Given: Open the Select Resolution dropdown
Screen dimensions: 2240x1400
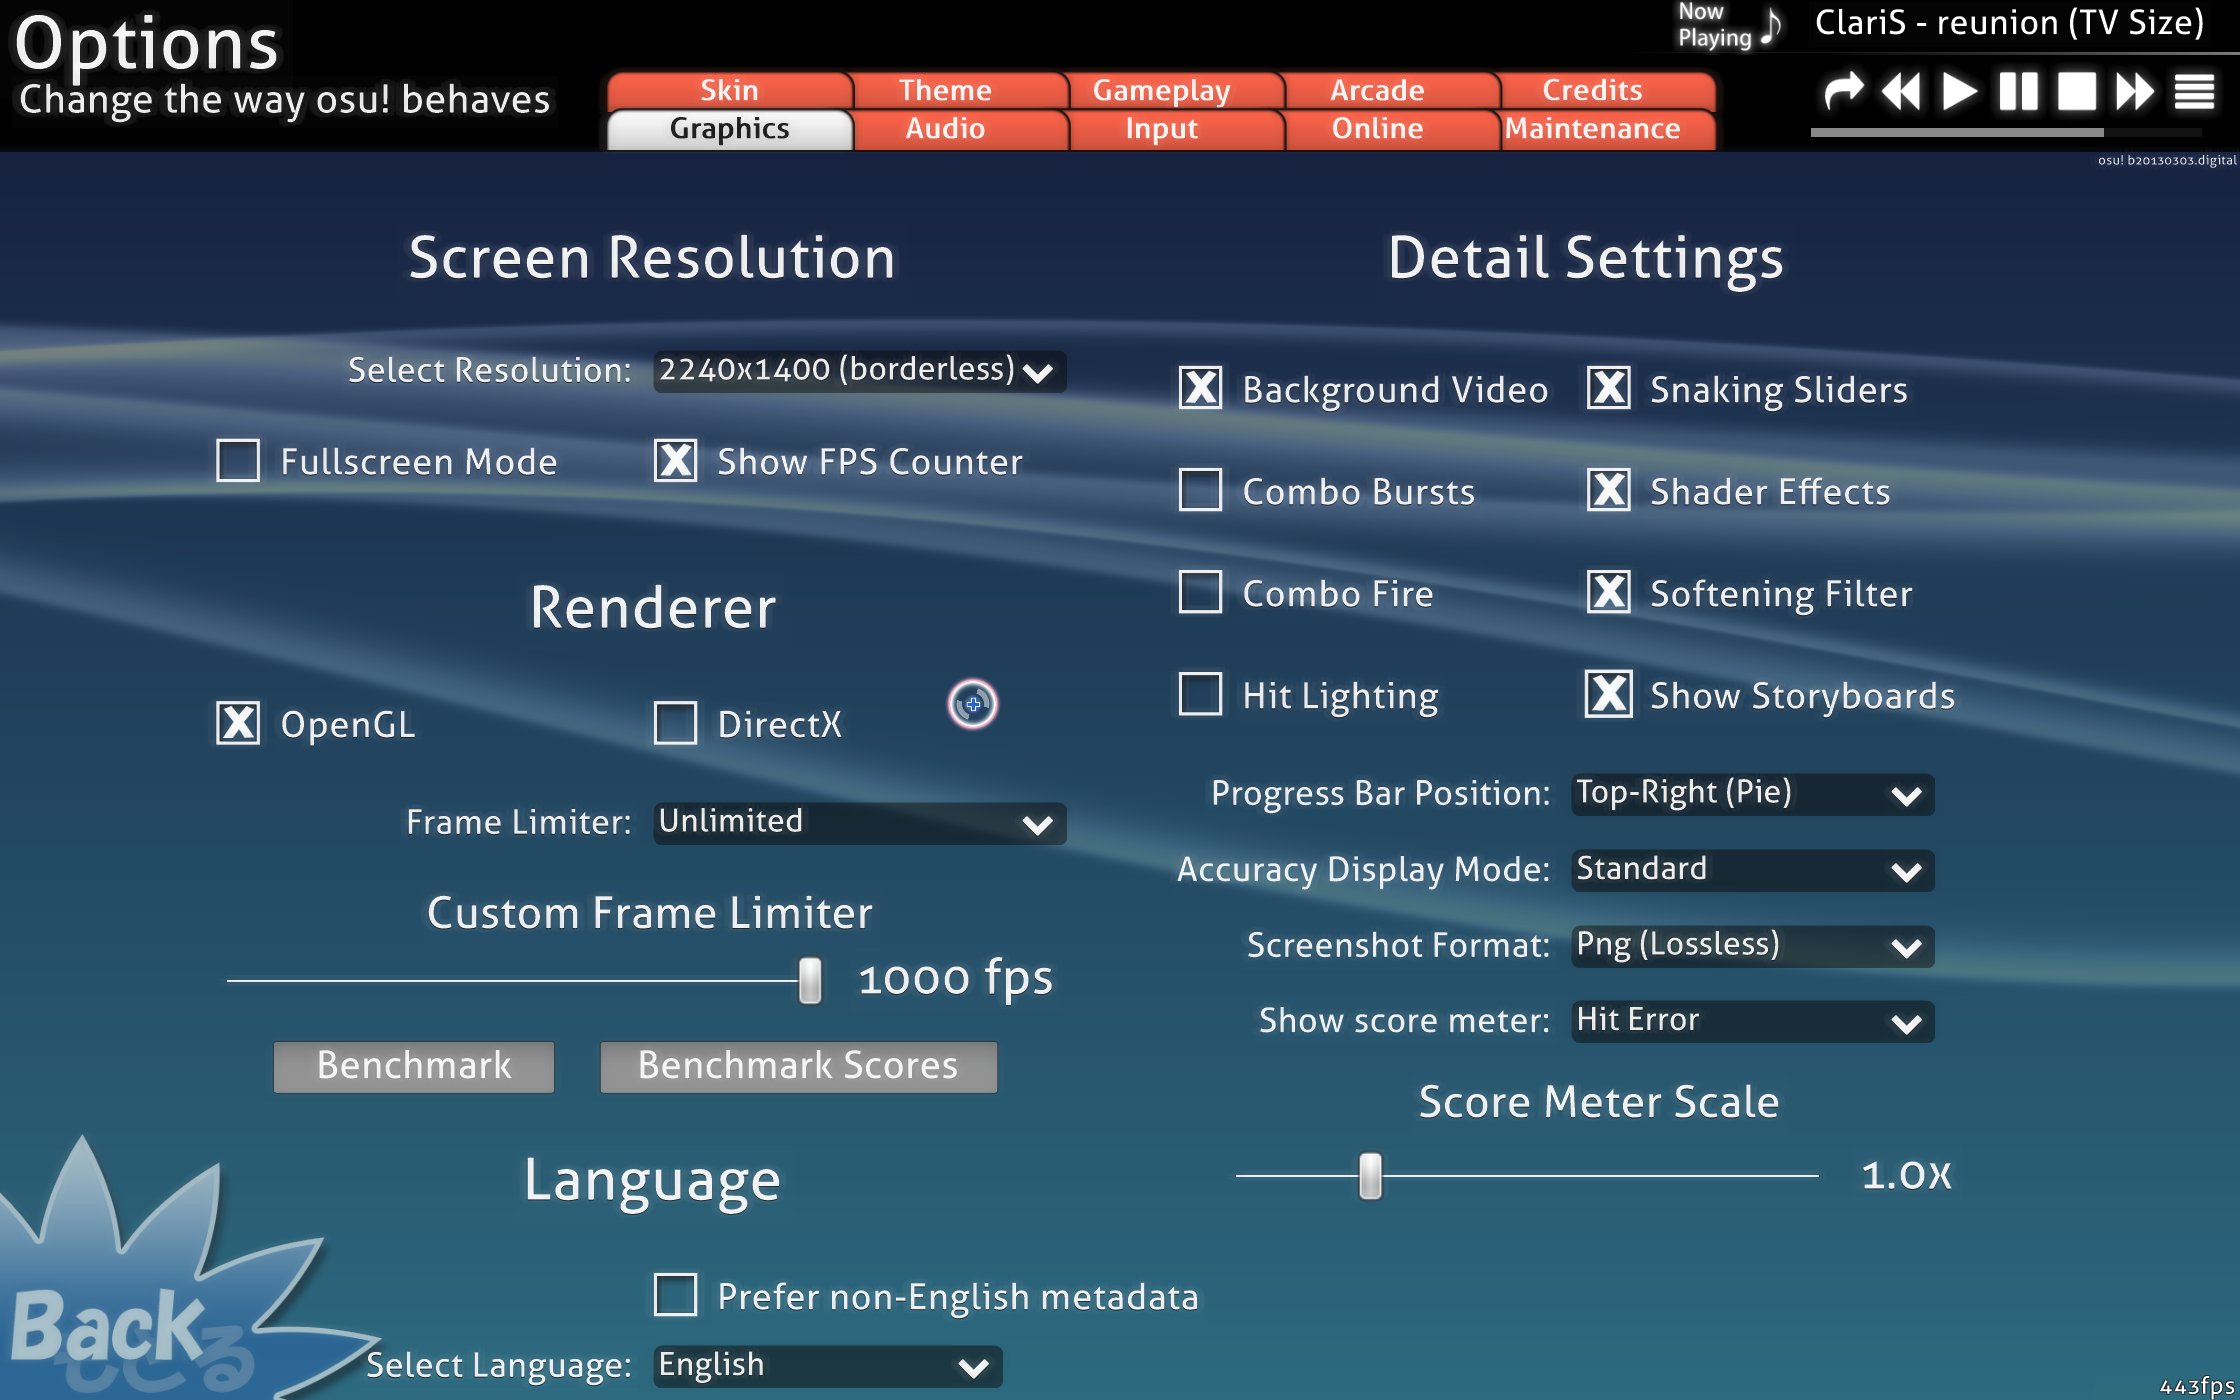Looking at the screenshot, I should pyautogui.click(x=859, y=371).
